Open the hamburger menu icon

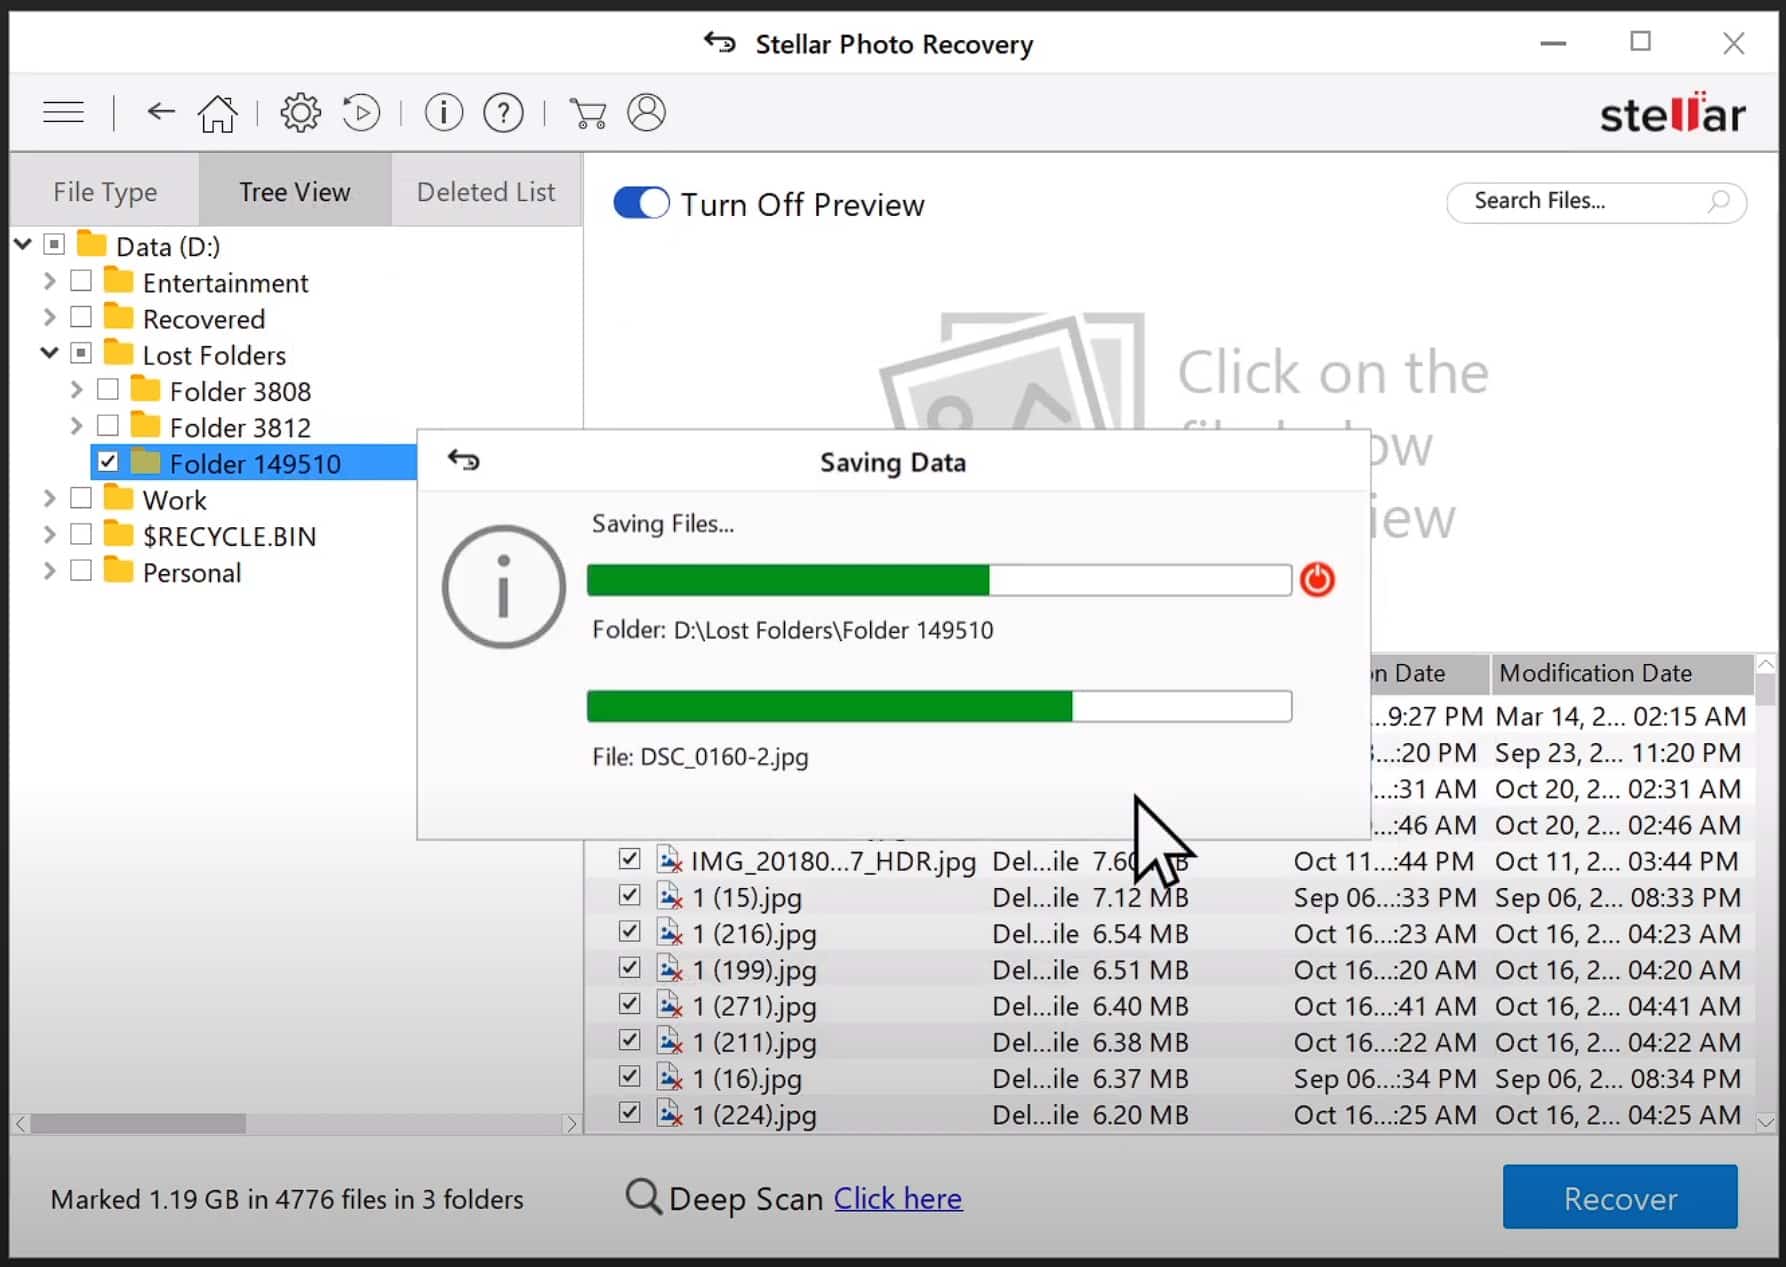(x=63, y=112)
